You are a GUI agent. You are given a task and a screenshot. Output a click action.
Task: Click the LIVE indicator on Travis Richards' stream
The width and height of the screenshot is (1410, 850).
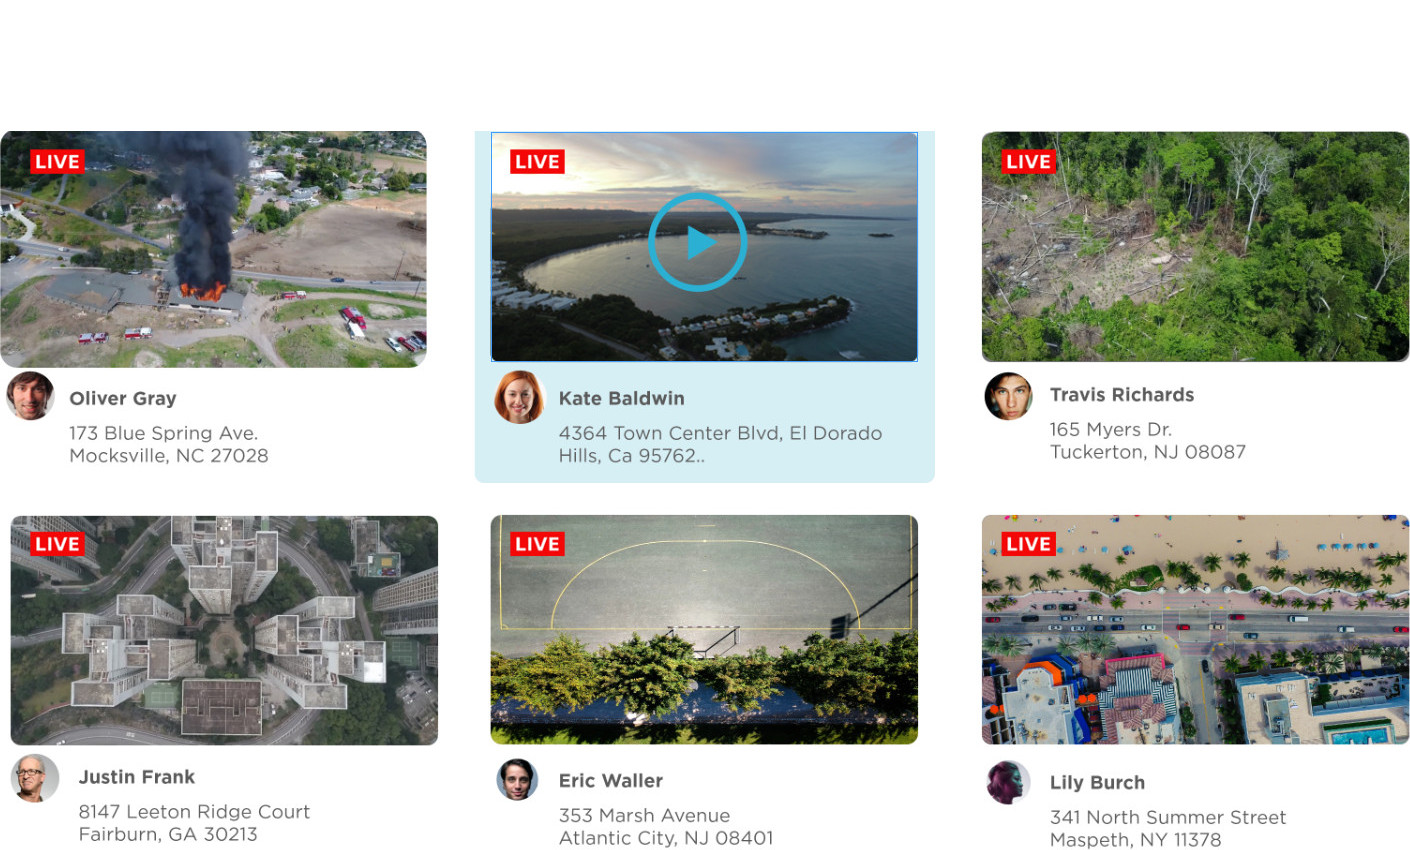(1028, 161)
